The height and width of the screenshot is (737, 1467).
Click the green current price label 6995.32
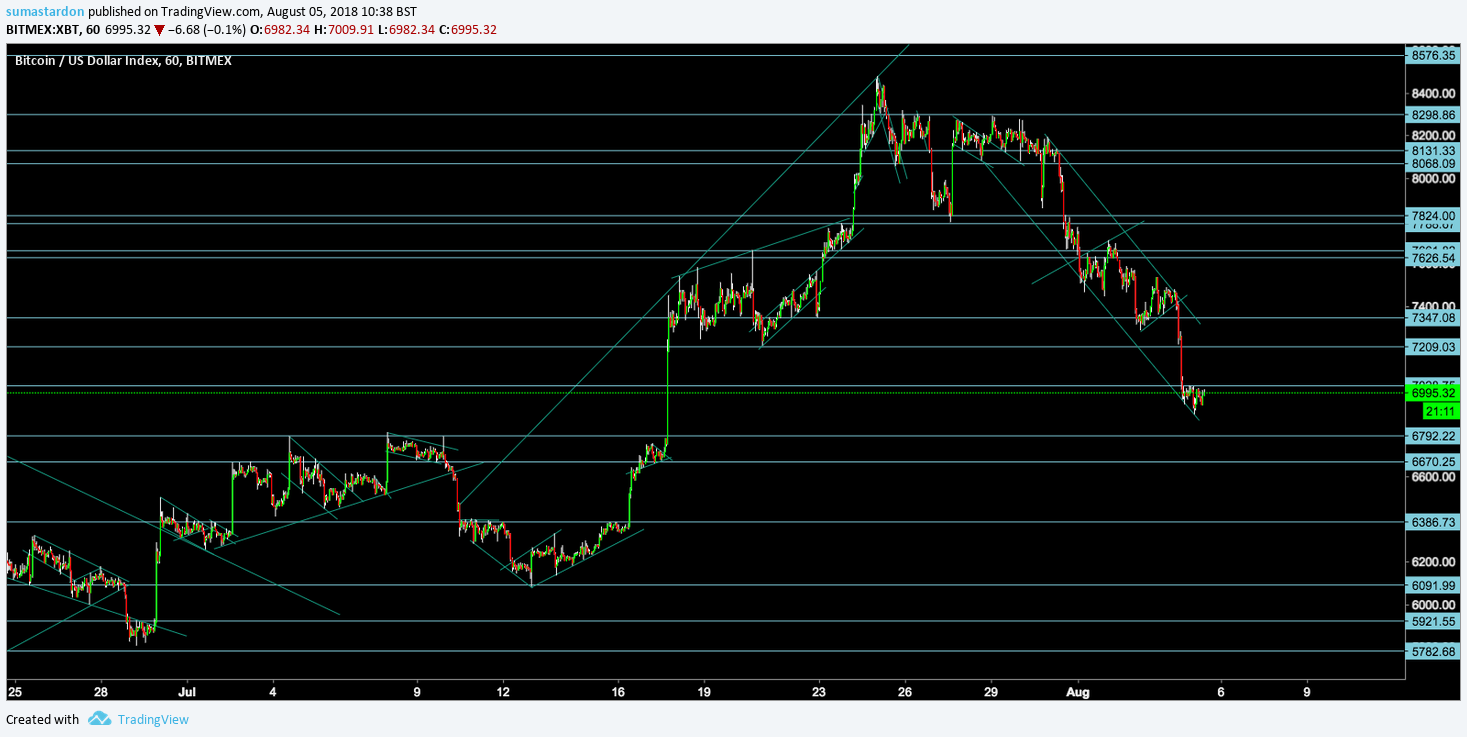[x=1433, y=393]
